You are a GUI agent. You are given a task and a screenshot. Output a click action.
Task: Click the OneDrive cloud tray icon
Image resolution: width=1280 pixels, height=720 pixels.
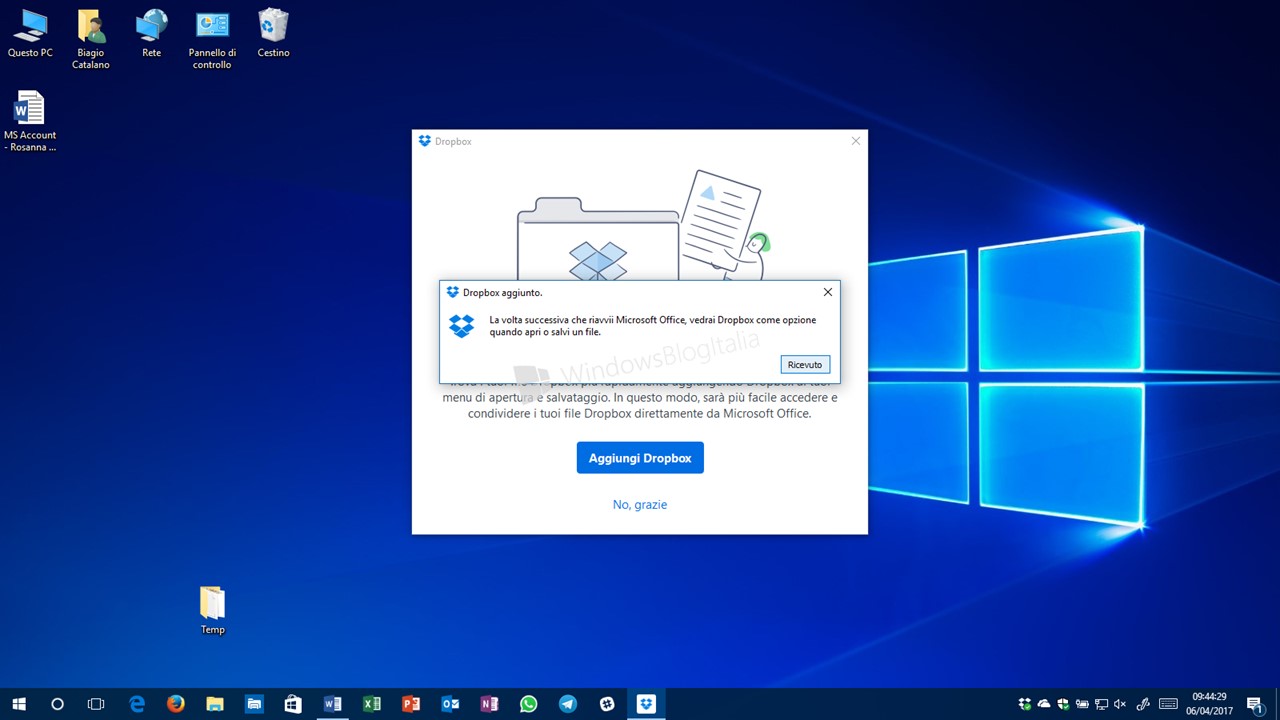[1044, 704]
